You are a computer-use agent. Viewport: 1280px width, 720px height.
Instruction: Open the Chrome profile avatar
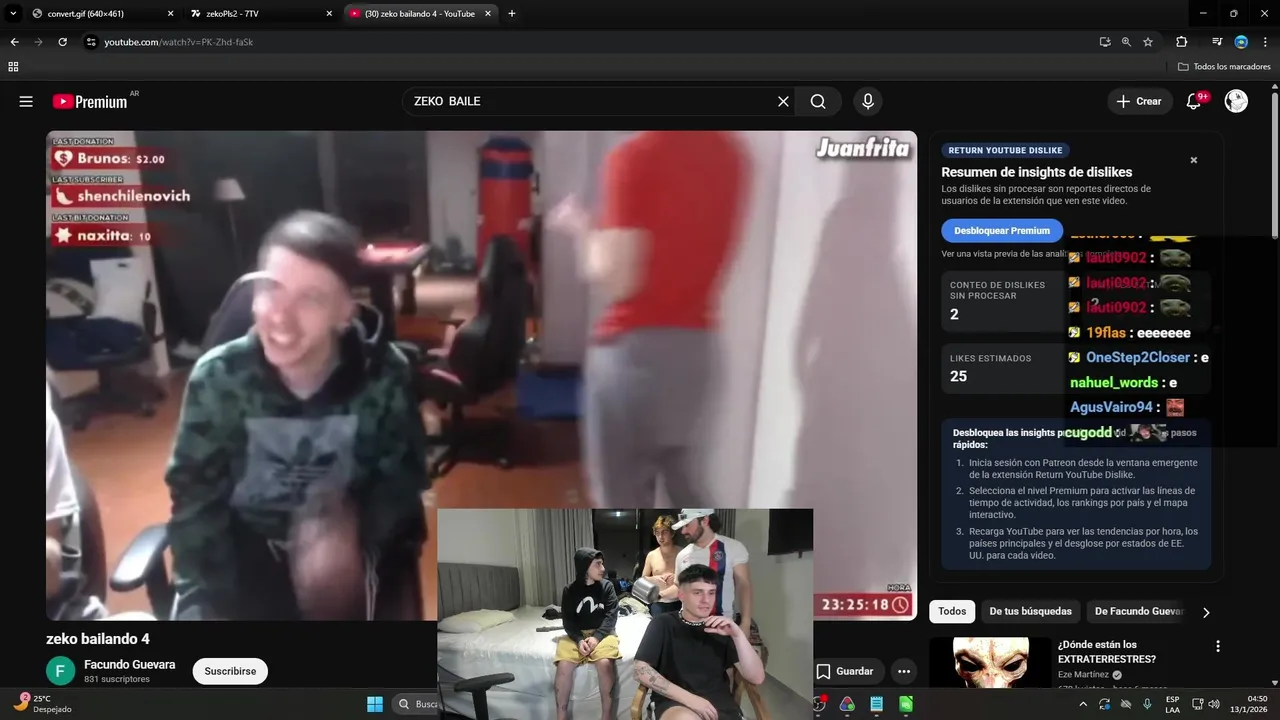[x=1241, y=42]
